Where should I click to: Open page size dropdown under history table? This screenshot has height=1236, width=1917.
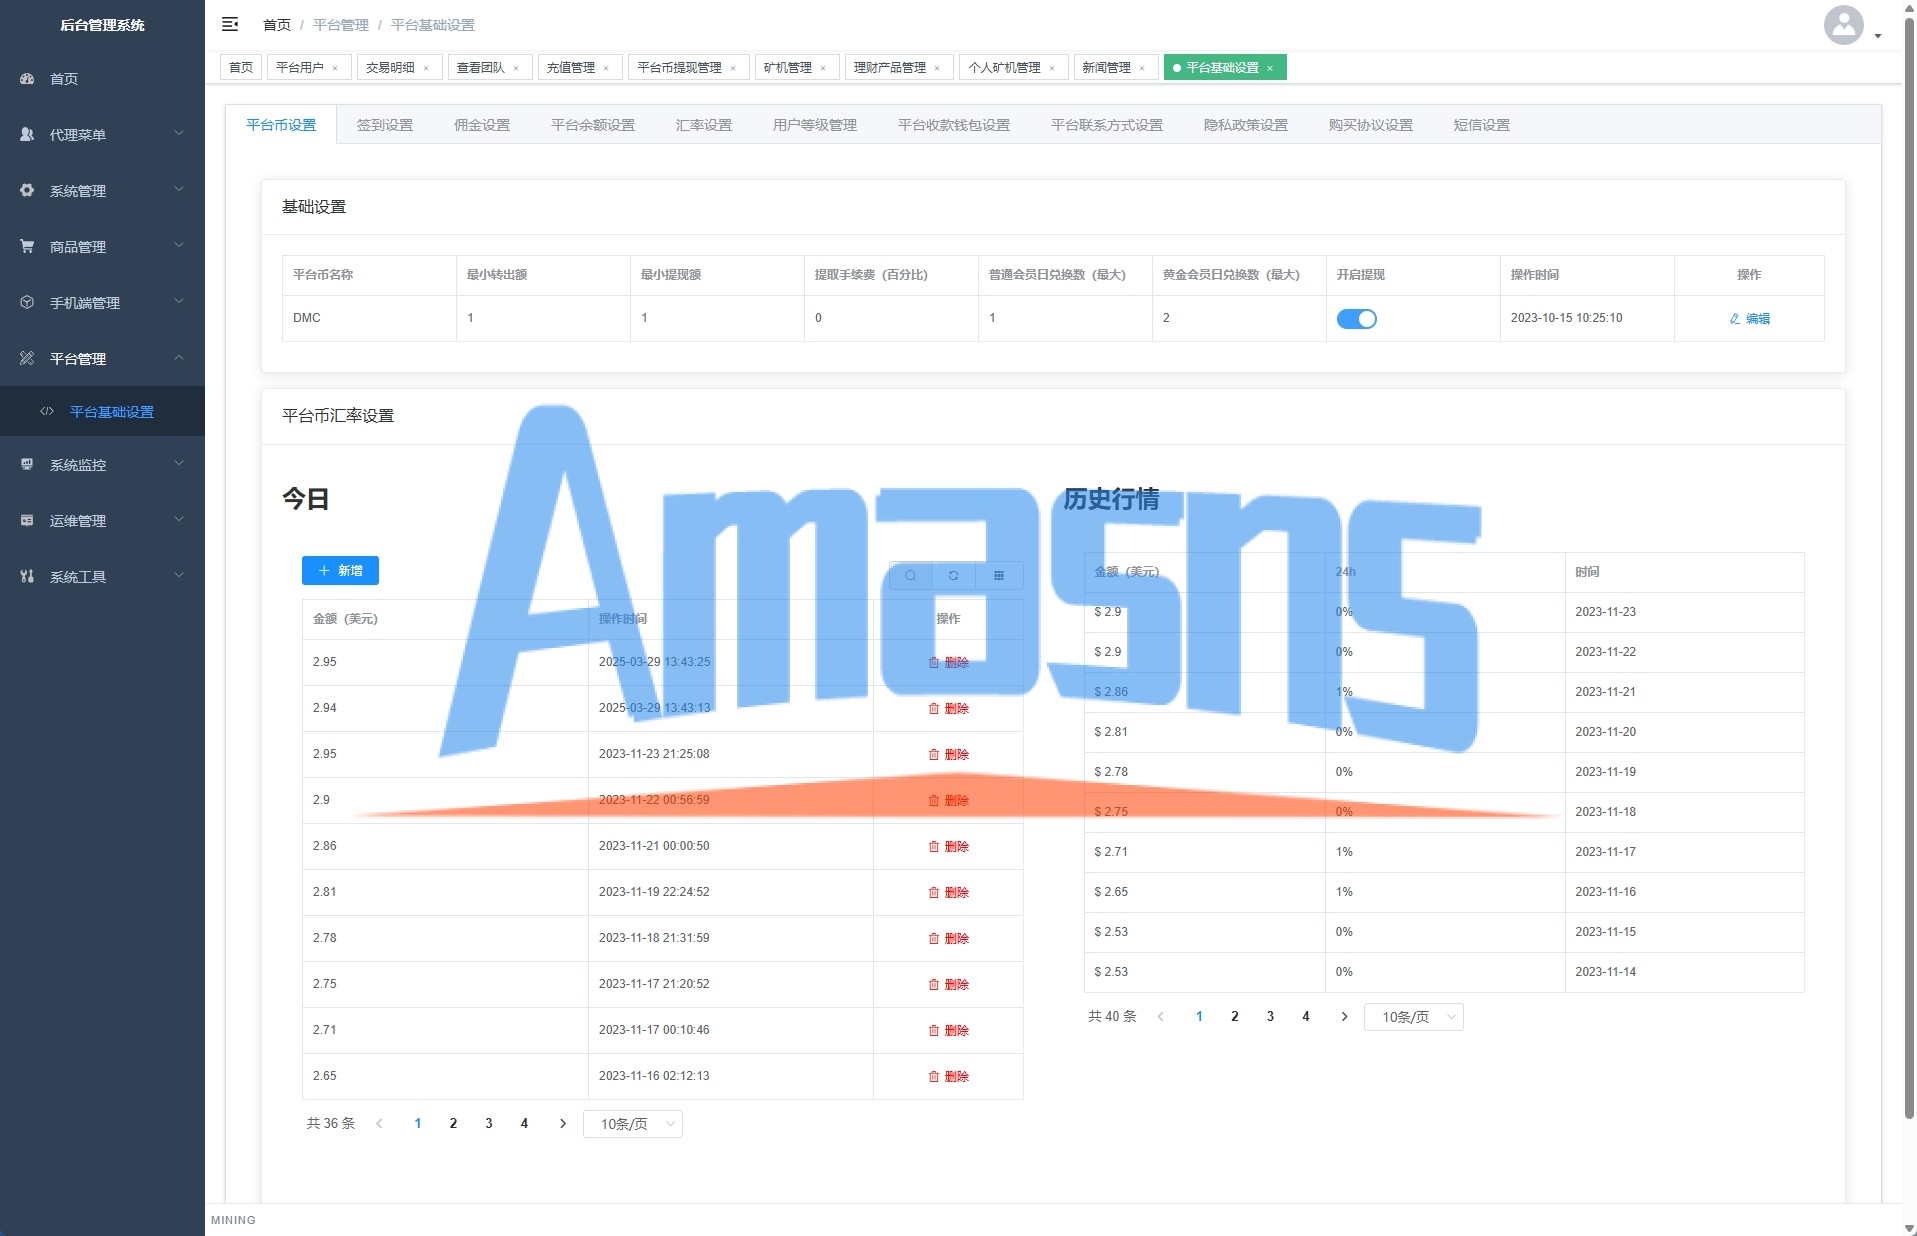1414,1017
